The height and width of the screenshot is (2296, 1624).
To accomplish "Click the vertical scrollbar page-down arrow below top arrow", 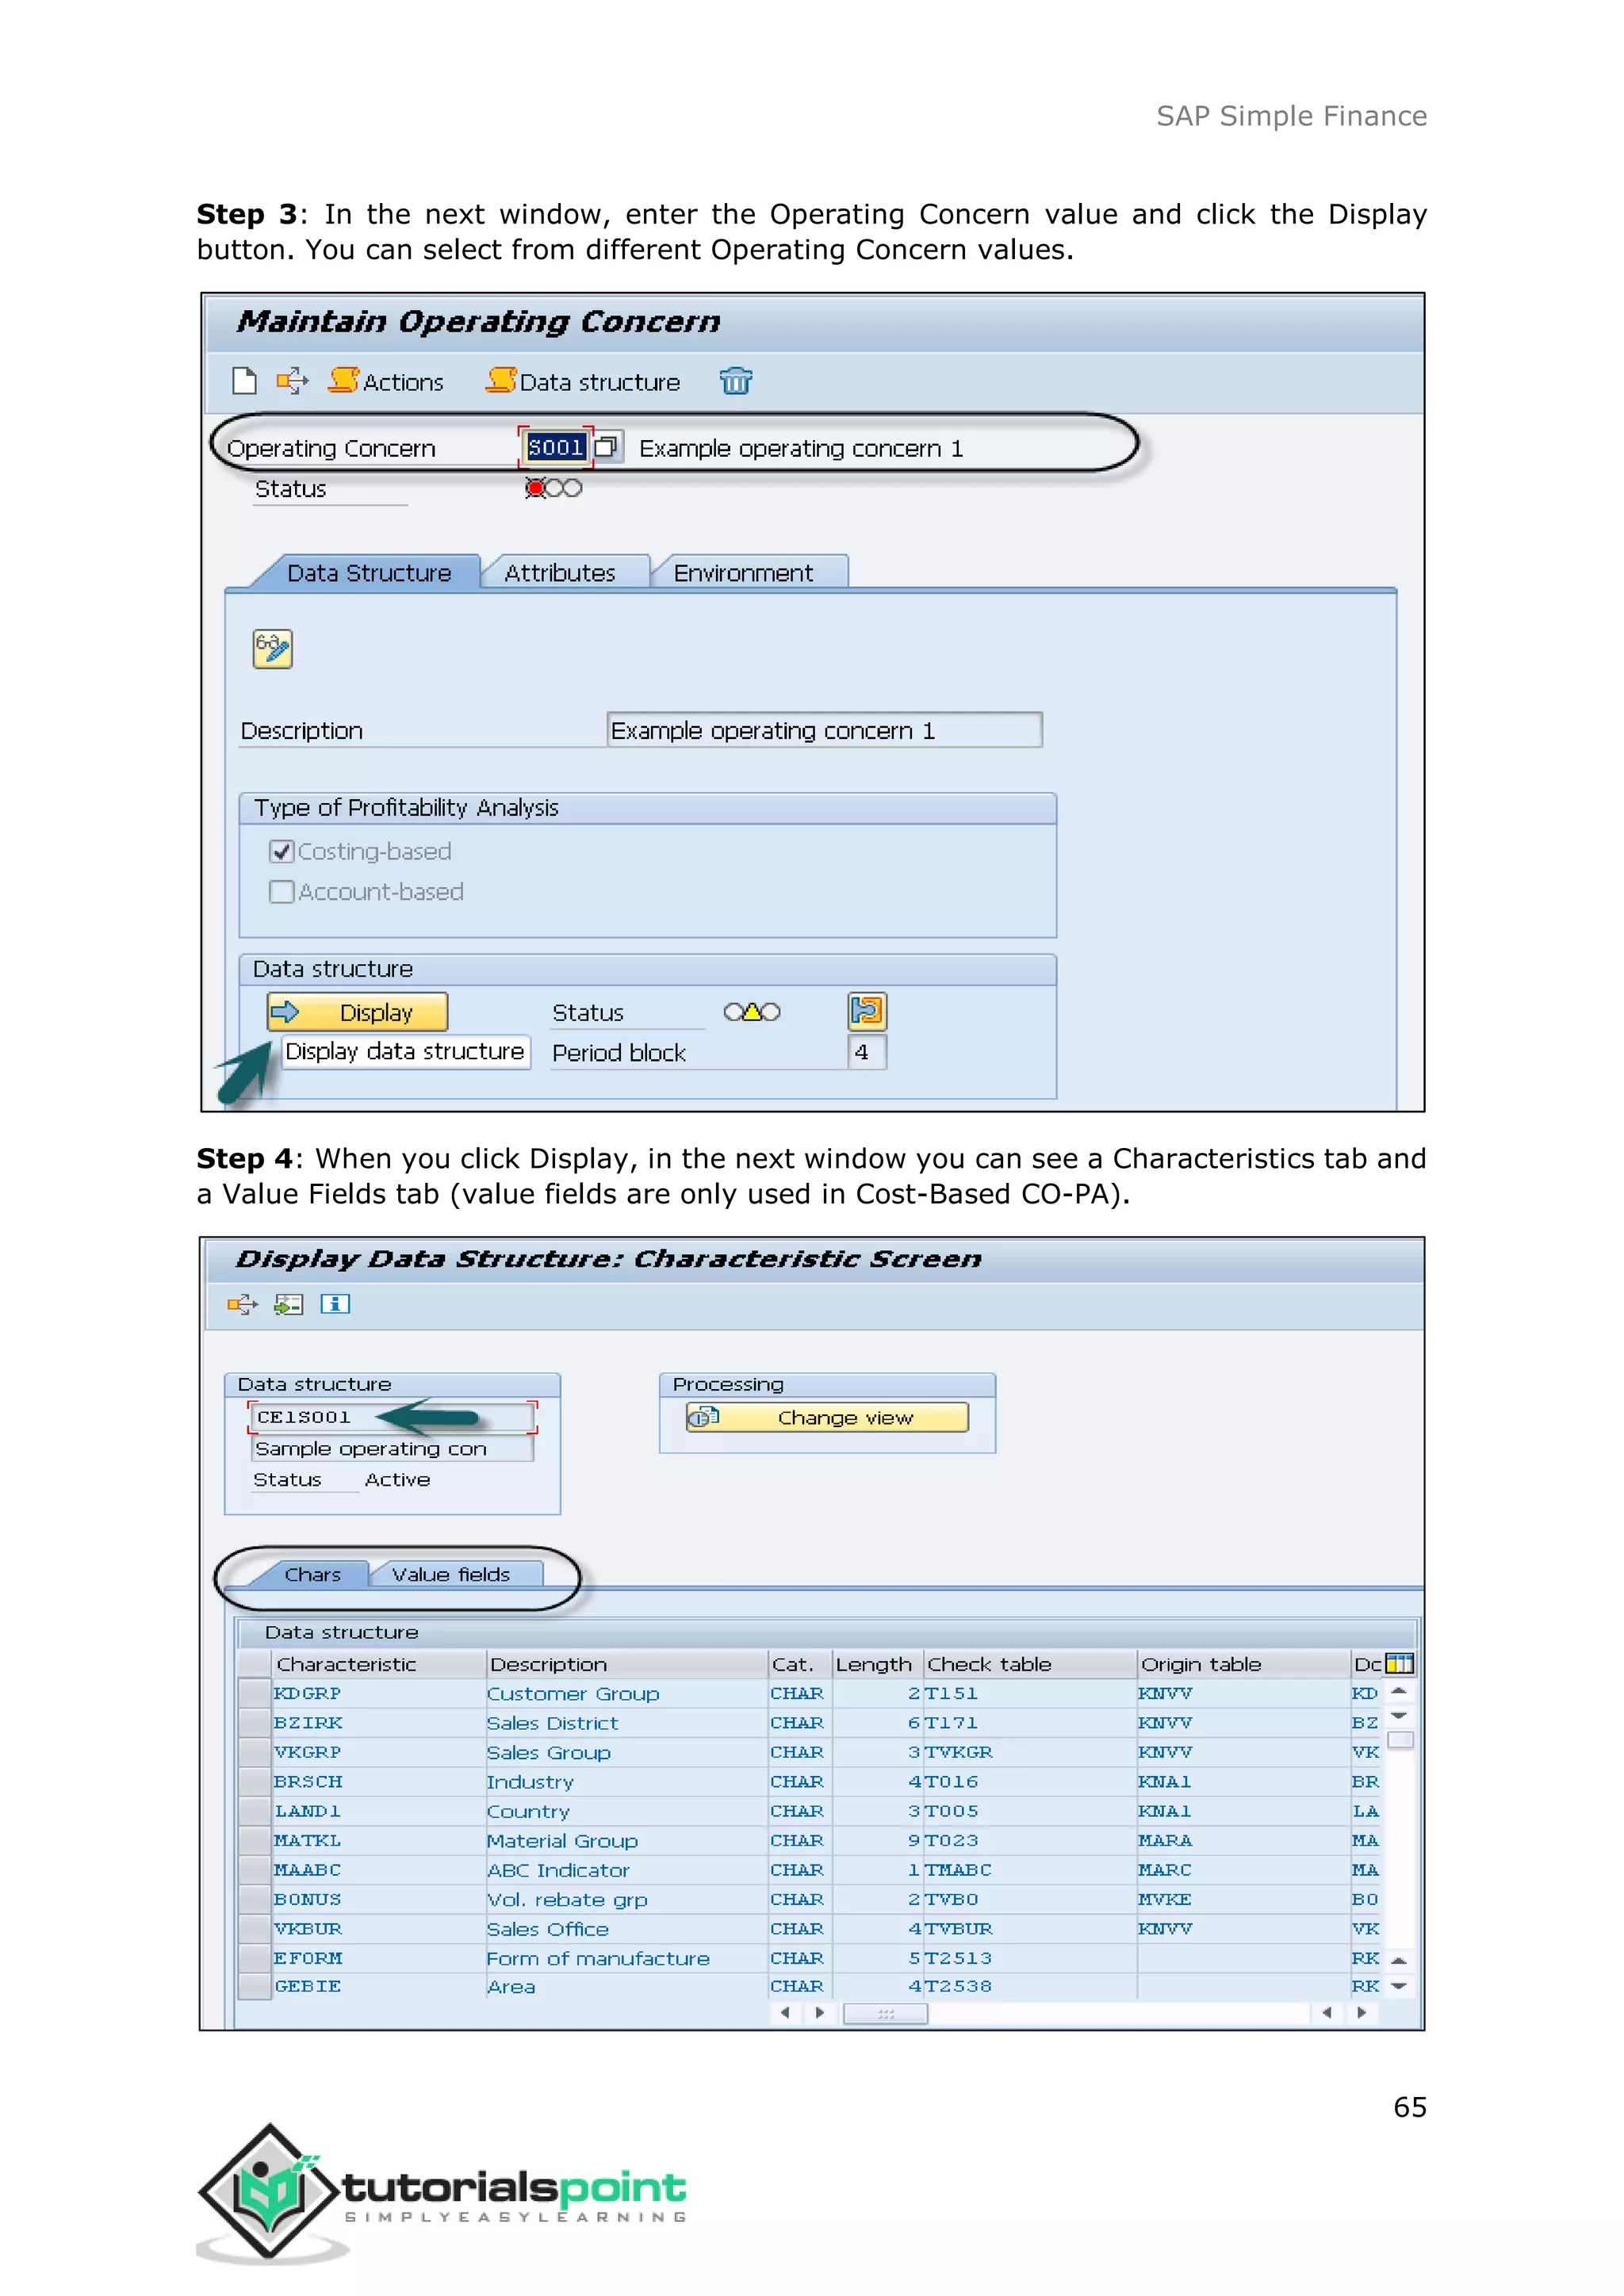I will pos(1399,1715).
